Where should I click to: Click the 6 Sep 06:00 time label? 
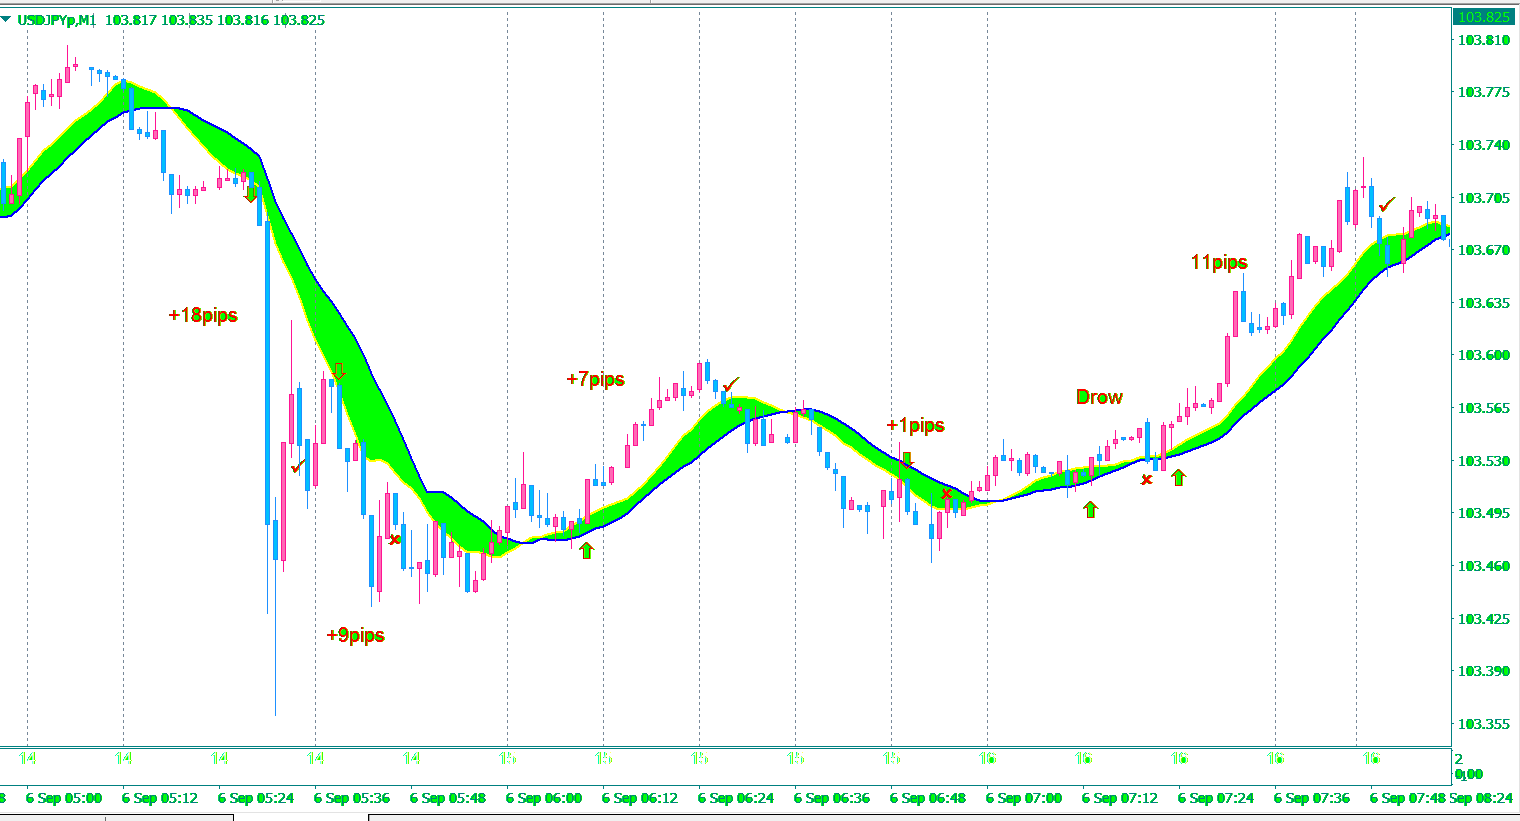[x=543, y=798]
